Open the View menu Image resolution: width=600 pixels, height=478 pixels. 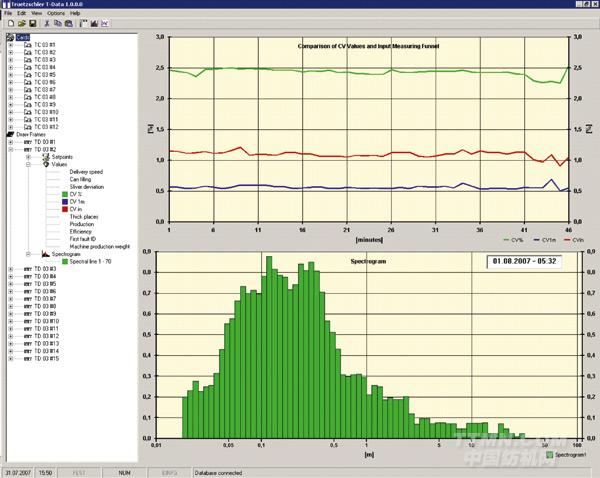pos(36,13)
